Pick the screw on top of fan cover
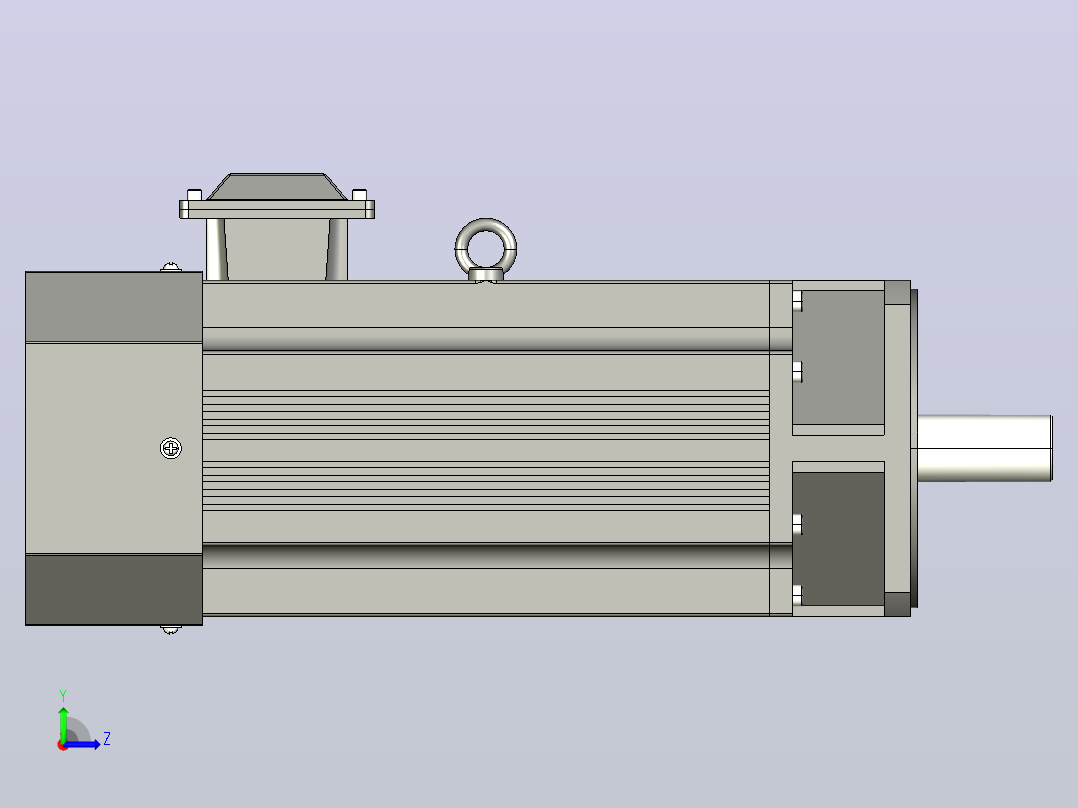This screenshot has height=808, width=1078. (x=171, y=267)
